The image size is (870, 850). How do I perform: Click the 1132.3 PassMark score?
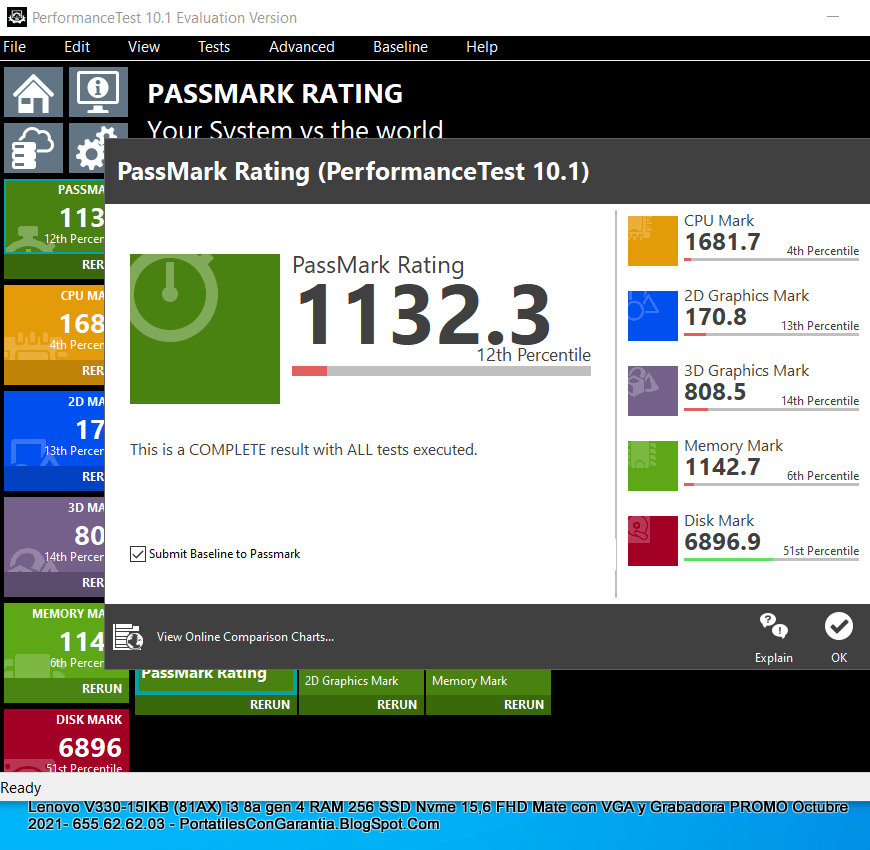click(x=423, y=315)
